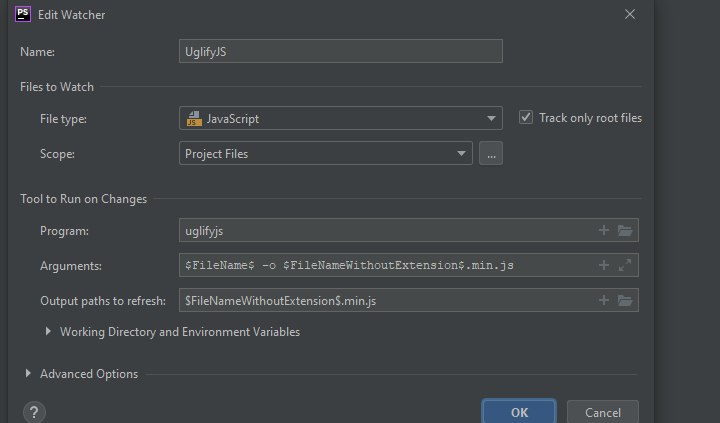Toggle Track only root files checkbox
This screenshot has height=423, width=720.
coord(526,118)
